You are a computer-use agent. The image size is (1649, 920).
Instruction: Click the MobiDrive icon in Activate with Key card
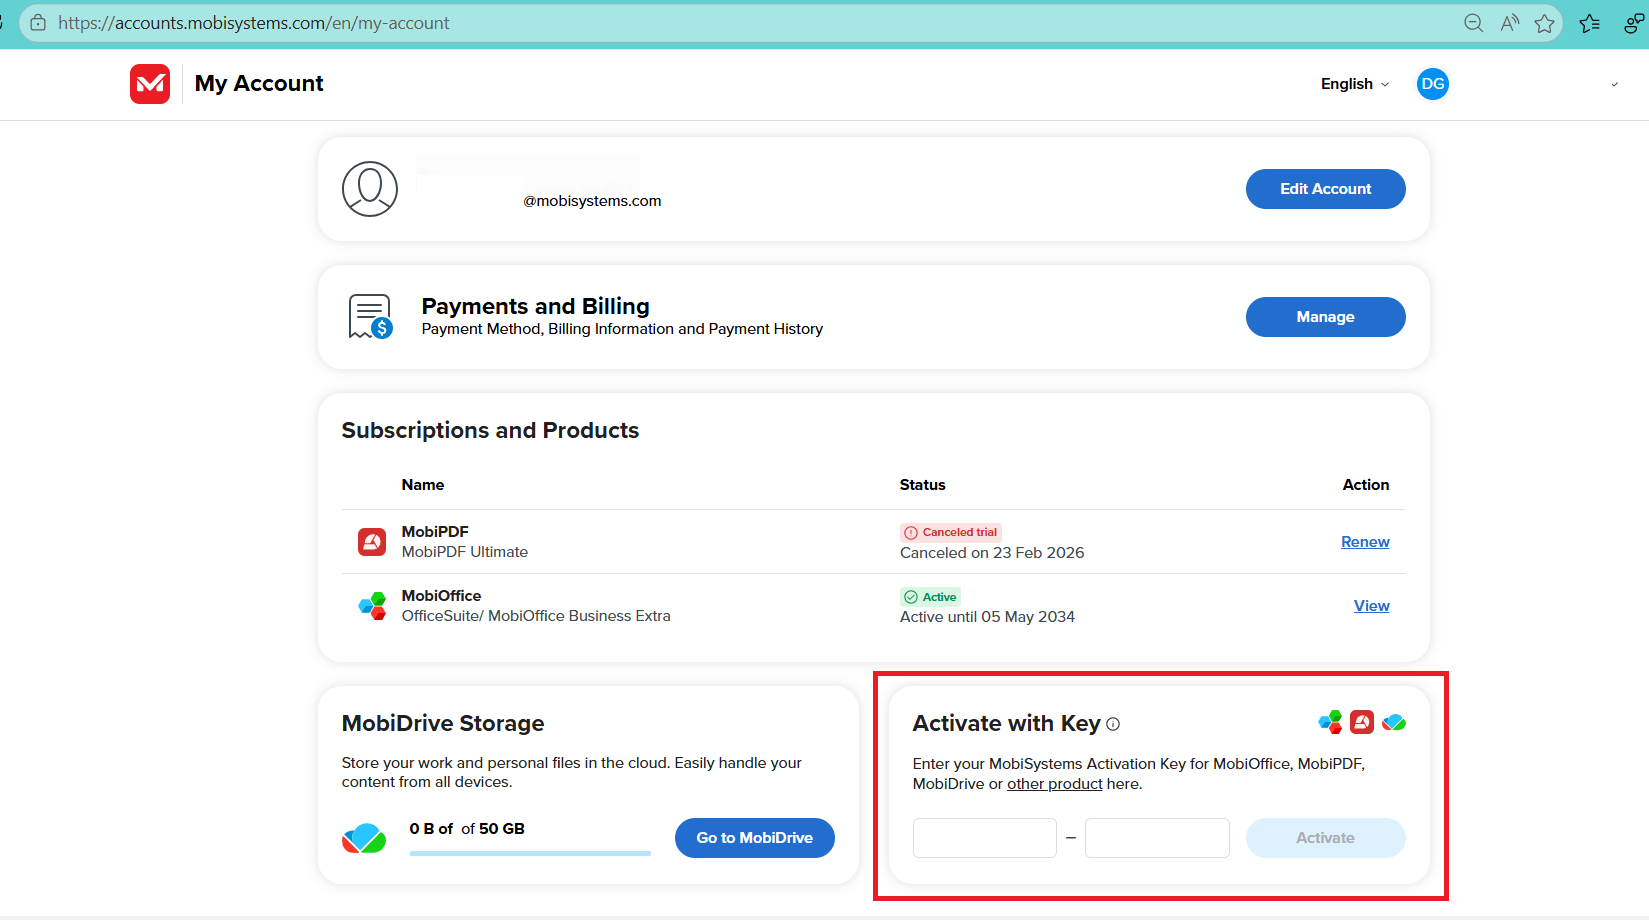point(1394,722)
